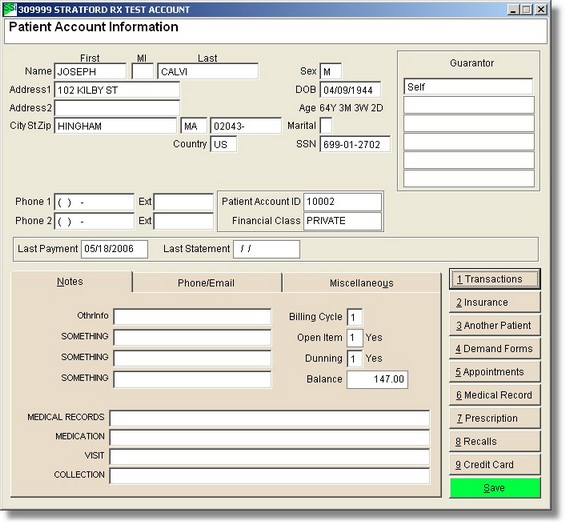This screenshot has height=525, width=566.
Task: Click the Phone 2 number field
Action: click(x=94, y=221)
